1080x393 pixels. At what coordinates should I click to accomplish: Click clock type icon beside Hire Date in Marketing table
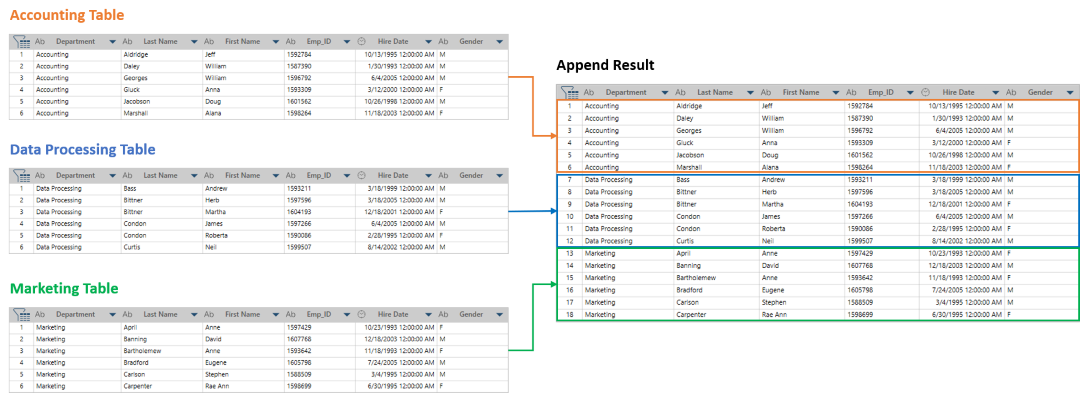[x=362, y=315]
